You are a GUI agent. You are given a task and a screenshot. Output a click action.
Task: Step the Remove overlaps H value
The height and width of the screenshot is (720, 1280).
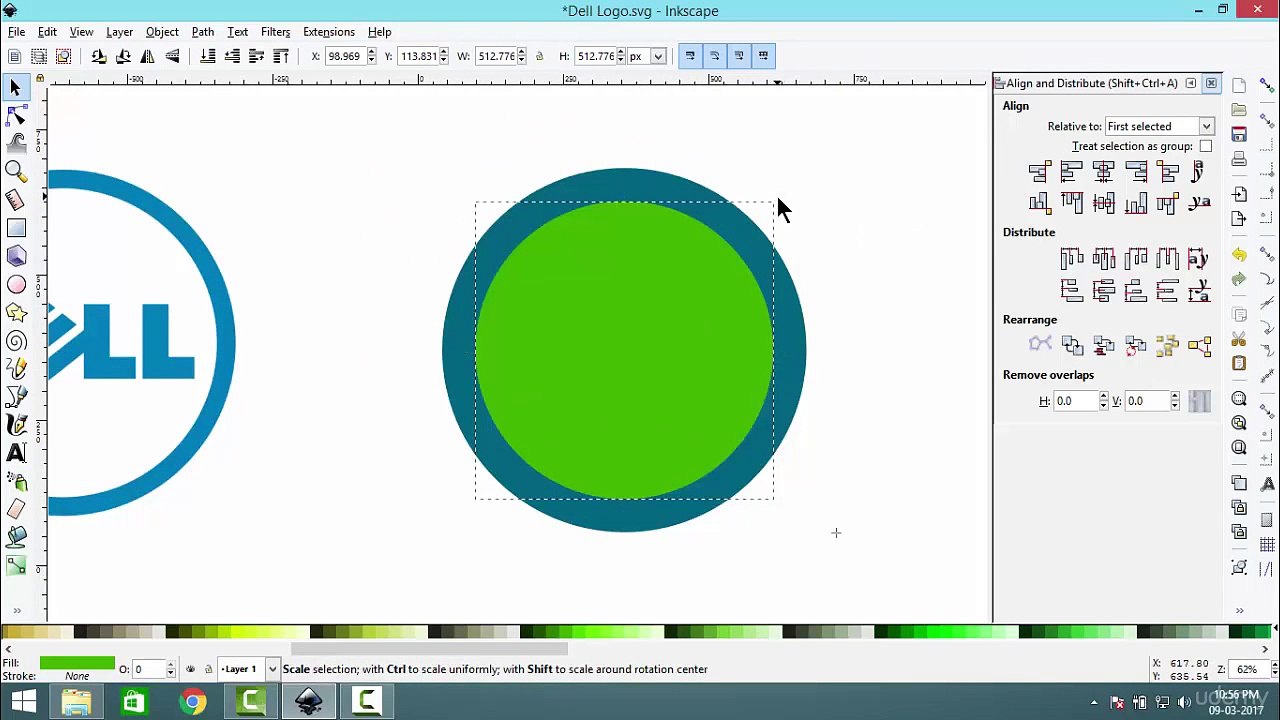coord(1103,401)
